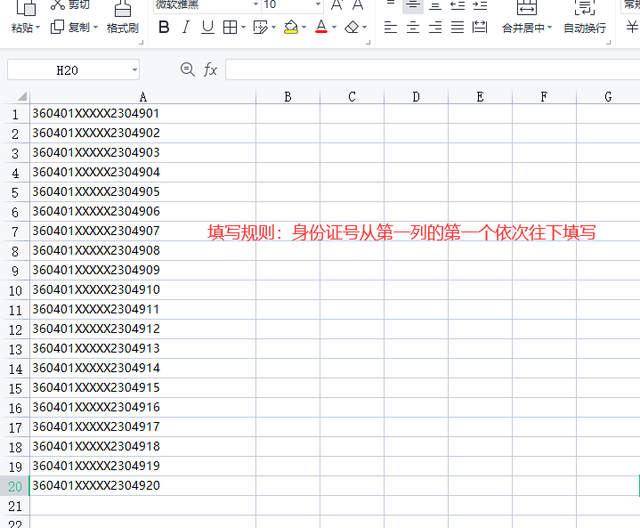
Task: Click the fill color bucket swatch
Action: point(290,27)
